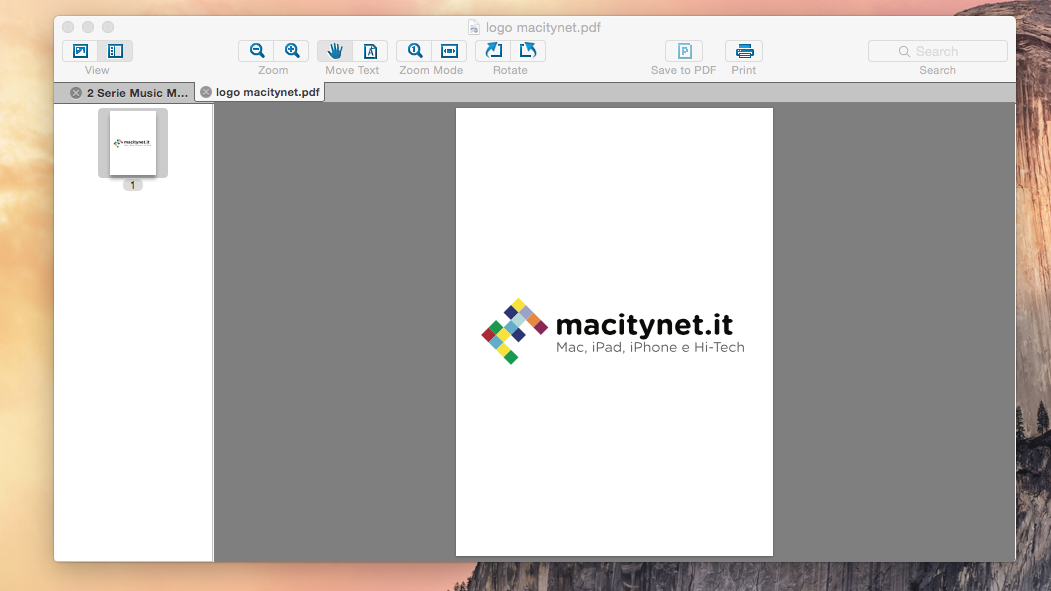The height and width of the screenshot is (591, 1051).
Task: Select the hand Move tool
Action: pyautogui.click(x=335, y=51)
